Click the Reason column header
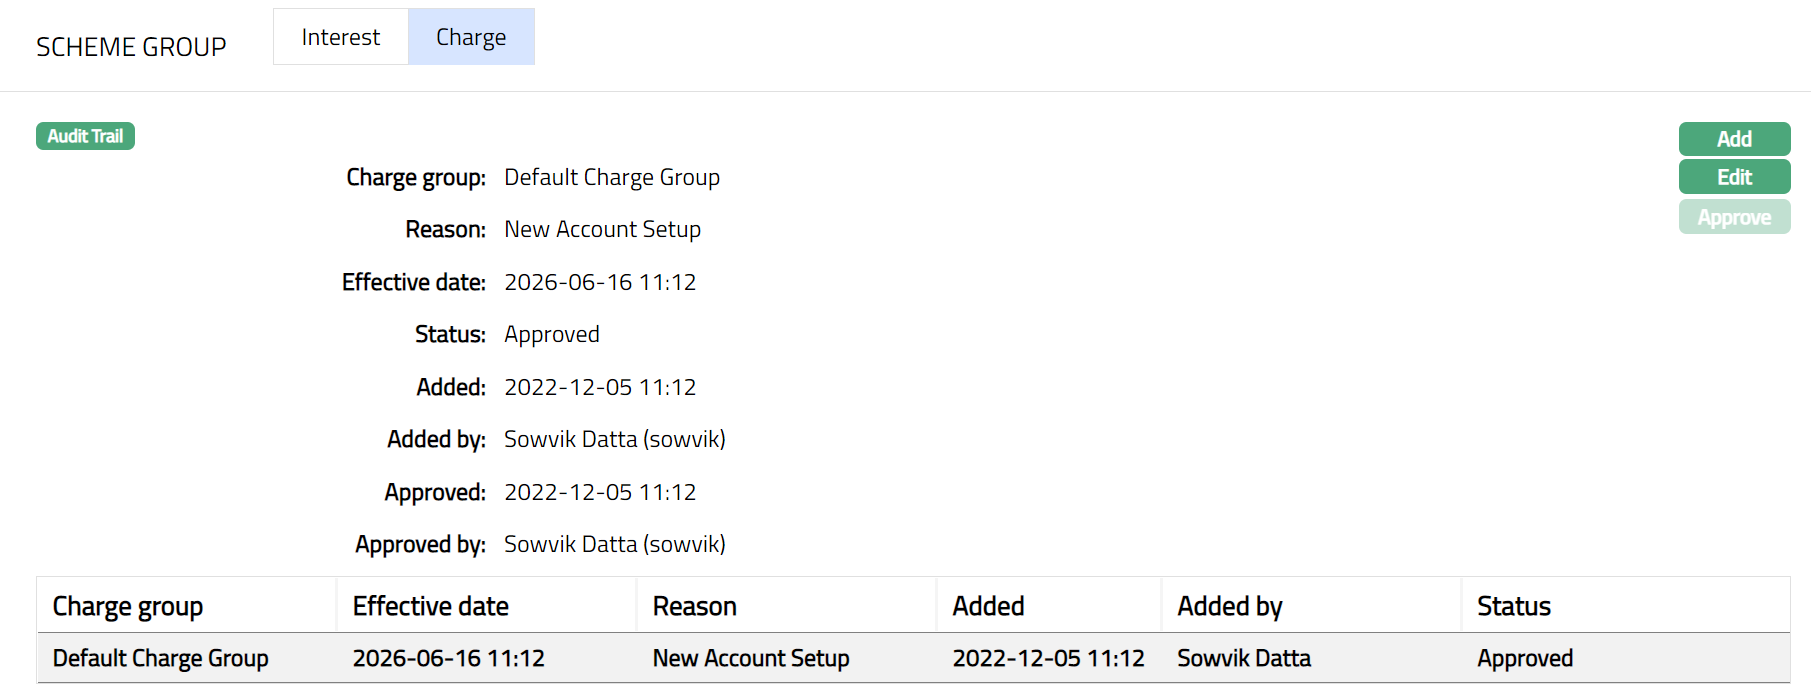The height and width of the screenshot is (696, 1811). click(694, 606)
